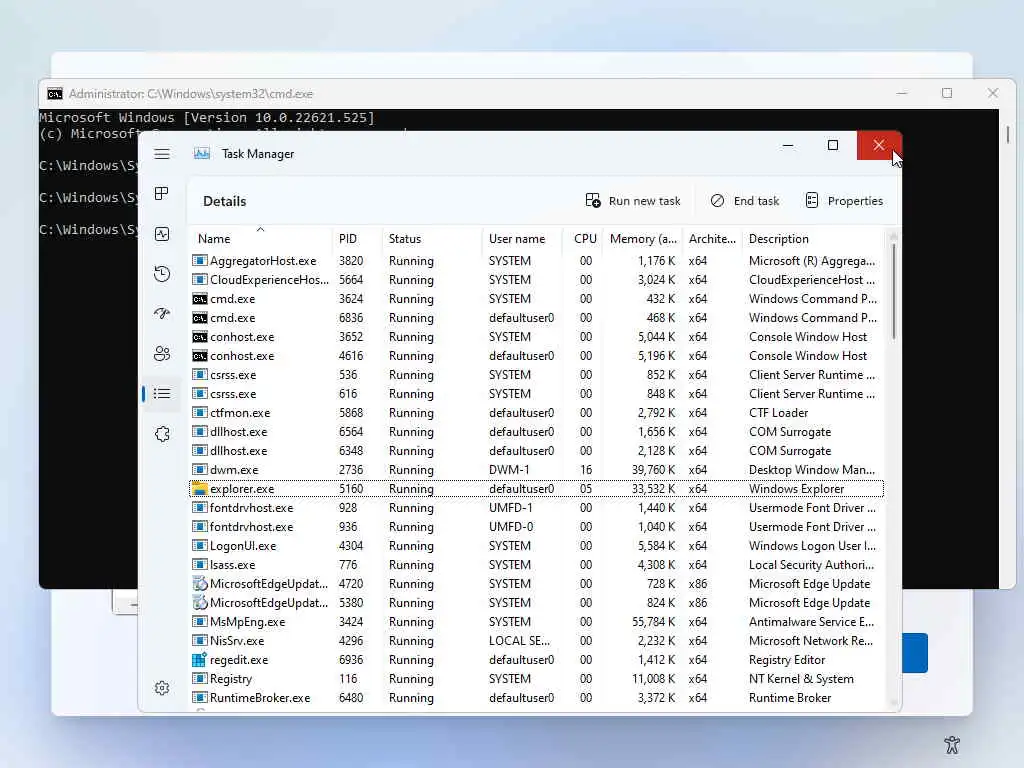This screenshot has width=1024, height=768.
Task: Sort by CPU column header
Action: click(583, 238)
